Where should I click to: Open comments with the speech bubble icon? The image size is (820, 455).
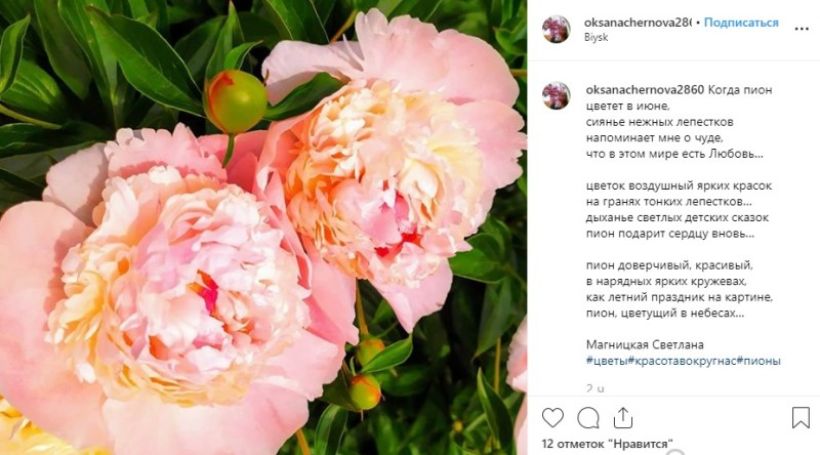pos(588,418)
